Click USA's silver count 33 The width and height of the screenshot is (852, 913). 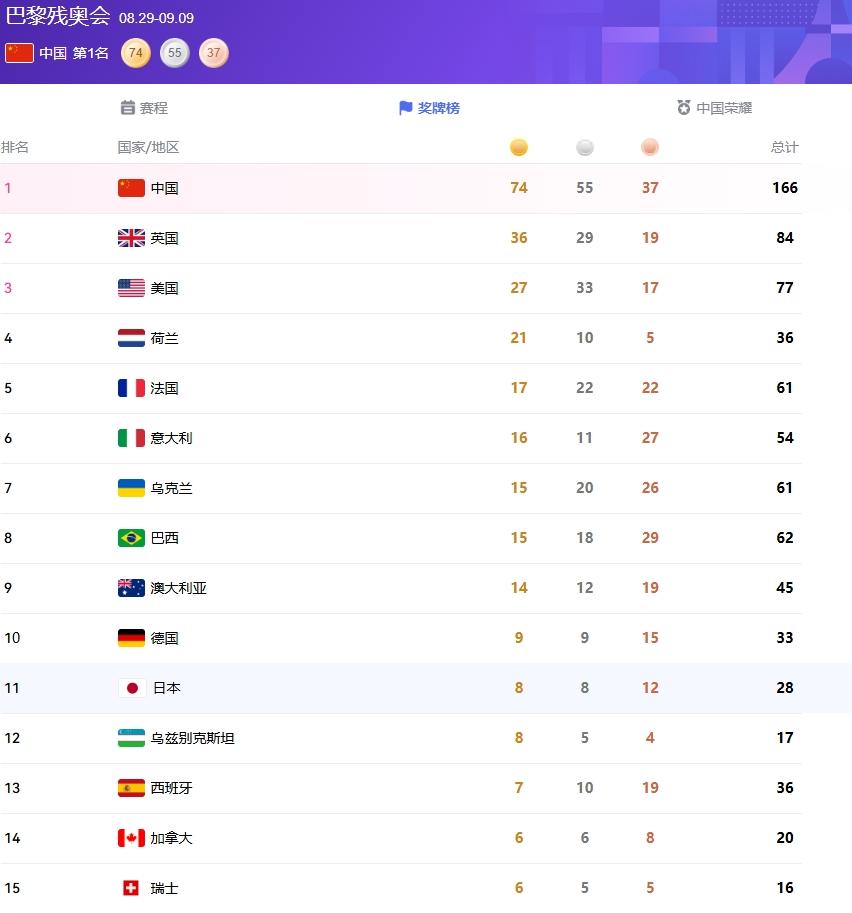[585, 288]
